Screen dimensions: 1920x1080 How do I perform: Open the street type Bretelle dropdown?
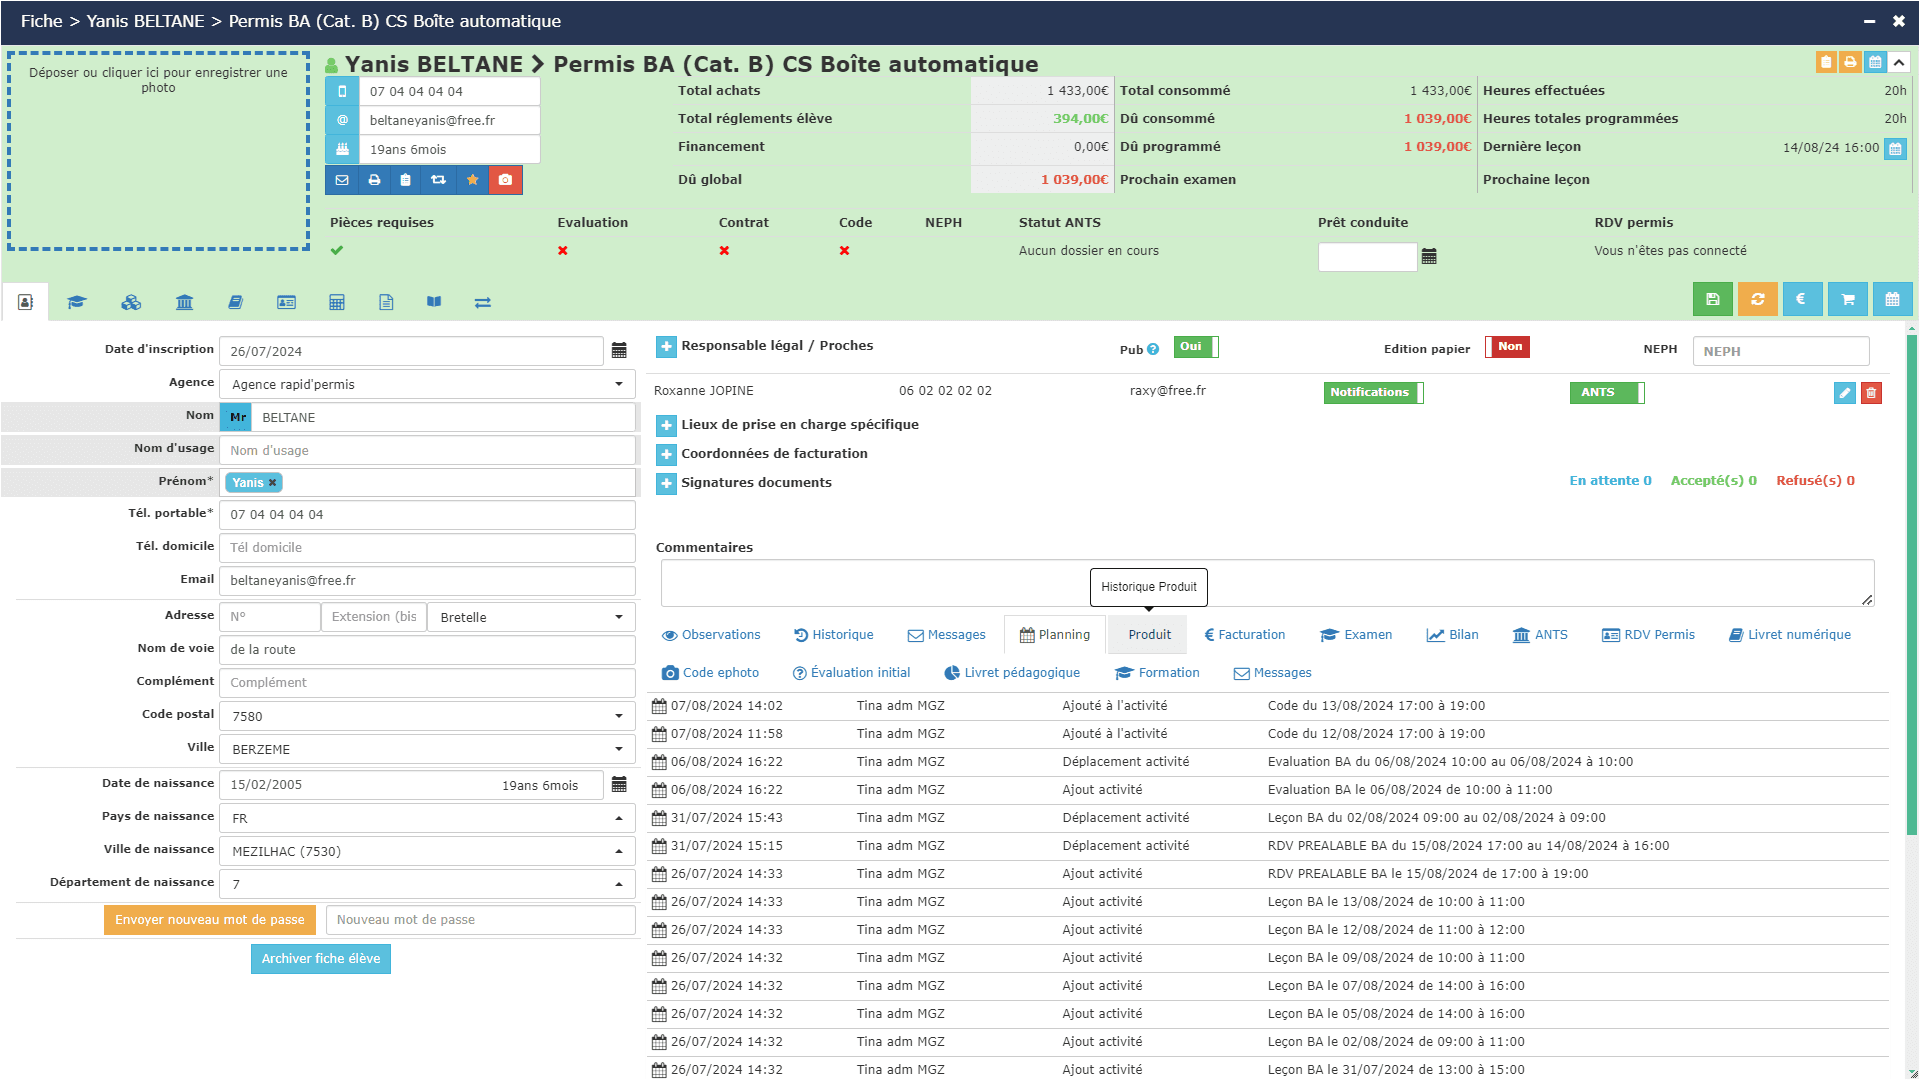pos(531,618)
